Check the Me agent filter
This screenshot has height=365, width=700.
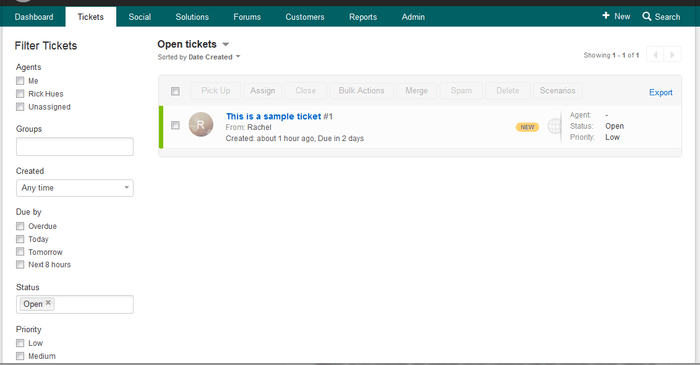point(20,81)
